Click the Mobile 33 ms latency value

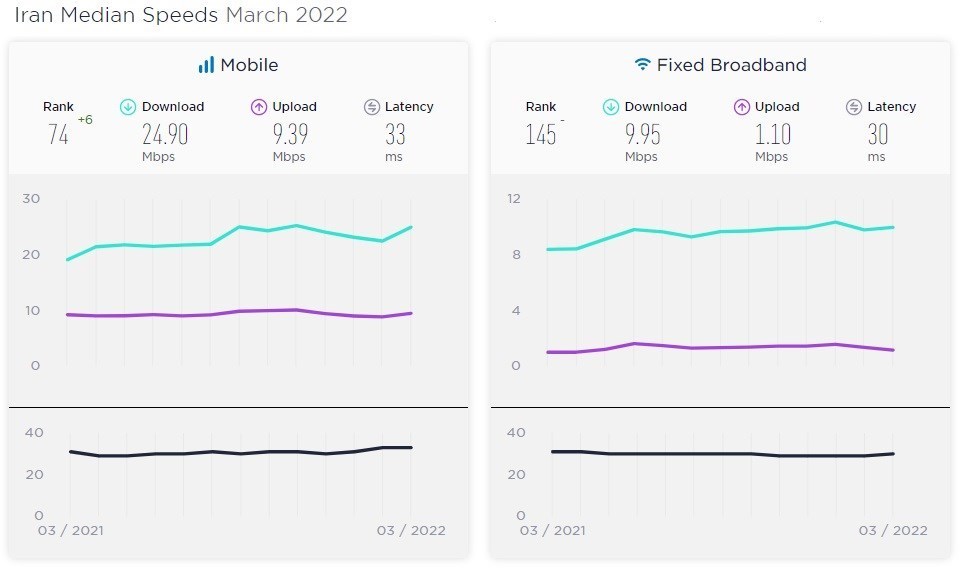click(394, 135)
